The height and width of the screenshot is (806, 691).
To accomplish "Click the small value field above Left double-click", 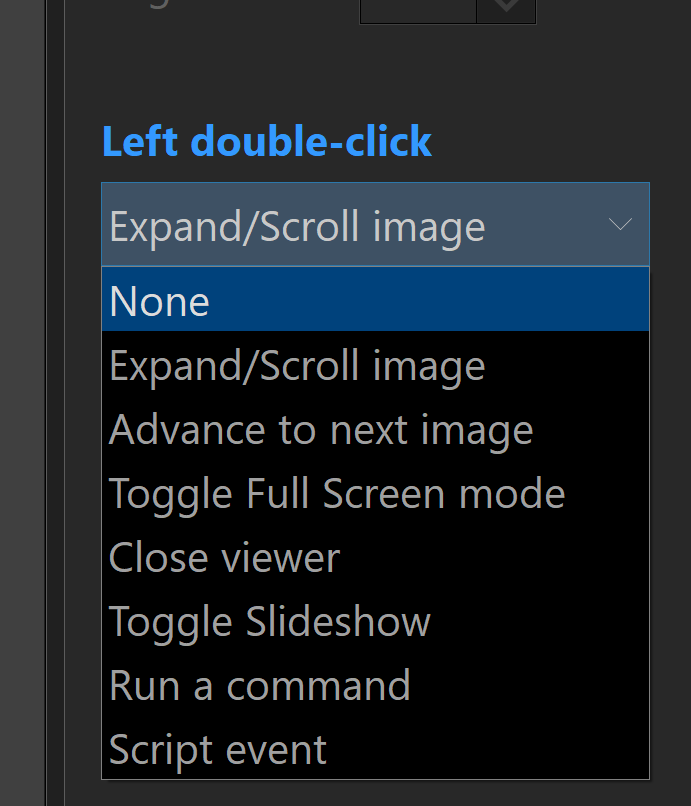I will tap(418, 8).
